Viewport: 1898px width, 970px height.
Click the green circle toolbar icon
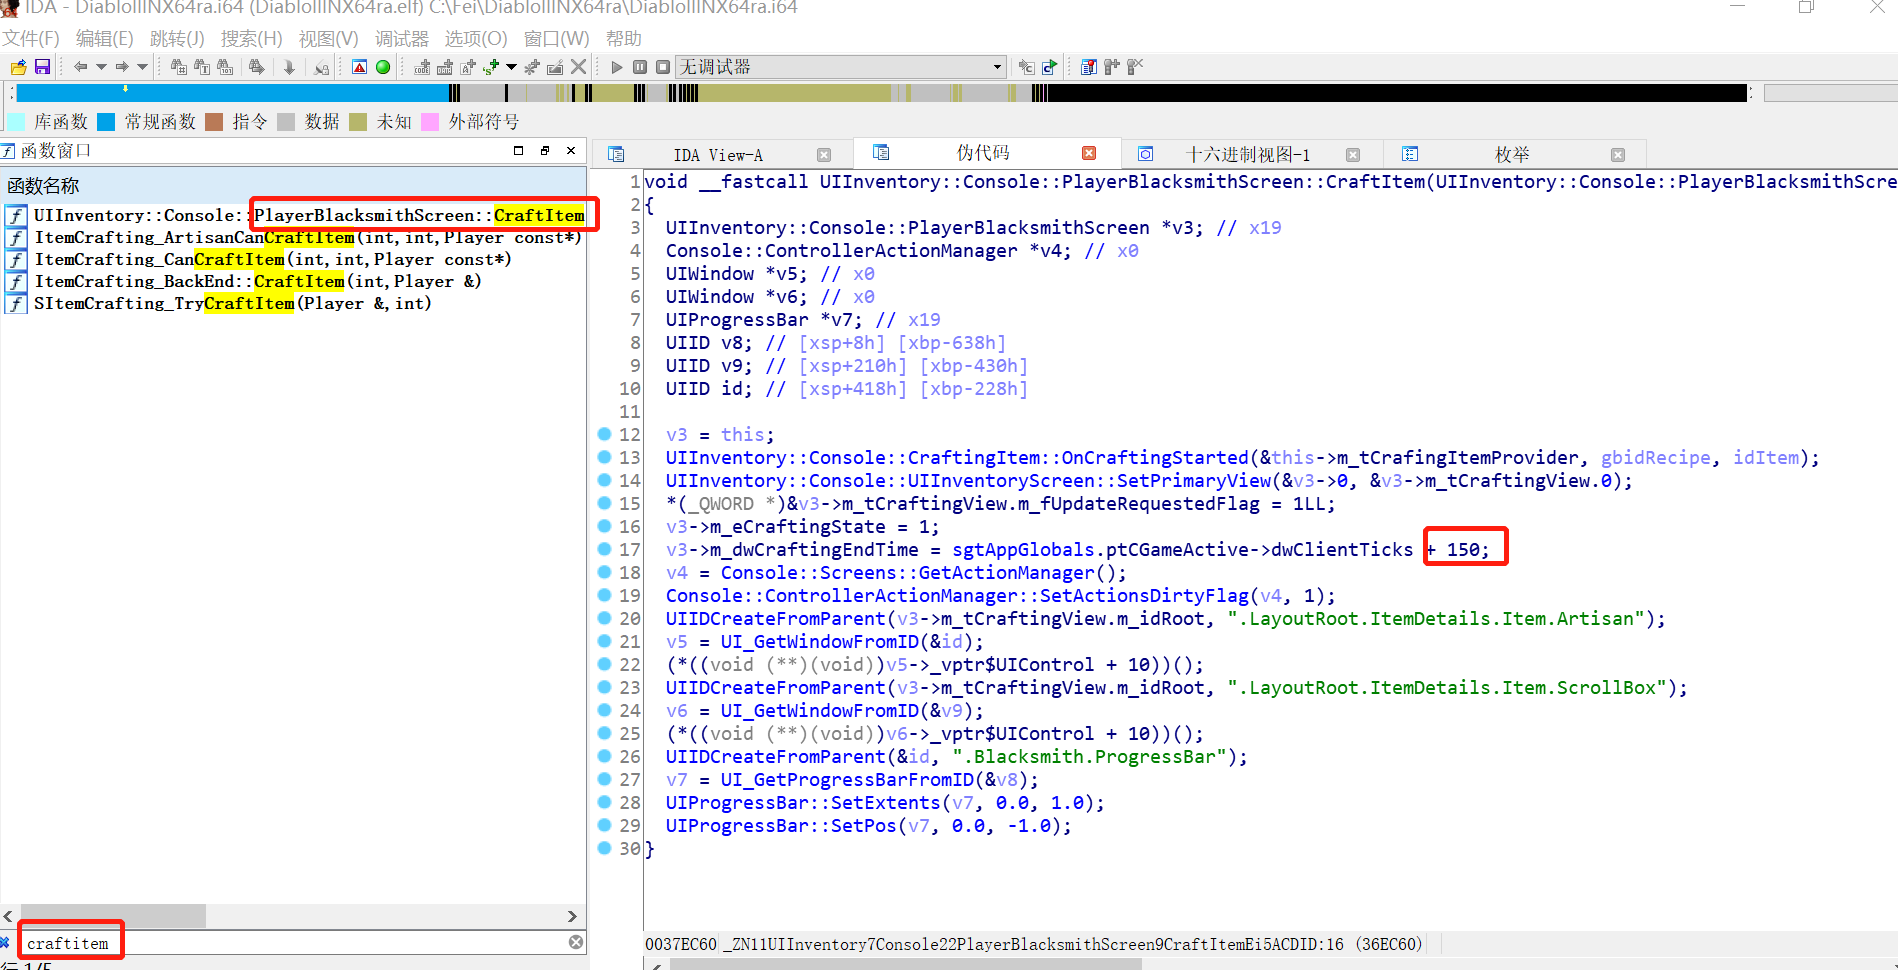tap(383, 67)
